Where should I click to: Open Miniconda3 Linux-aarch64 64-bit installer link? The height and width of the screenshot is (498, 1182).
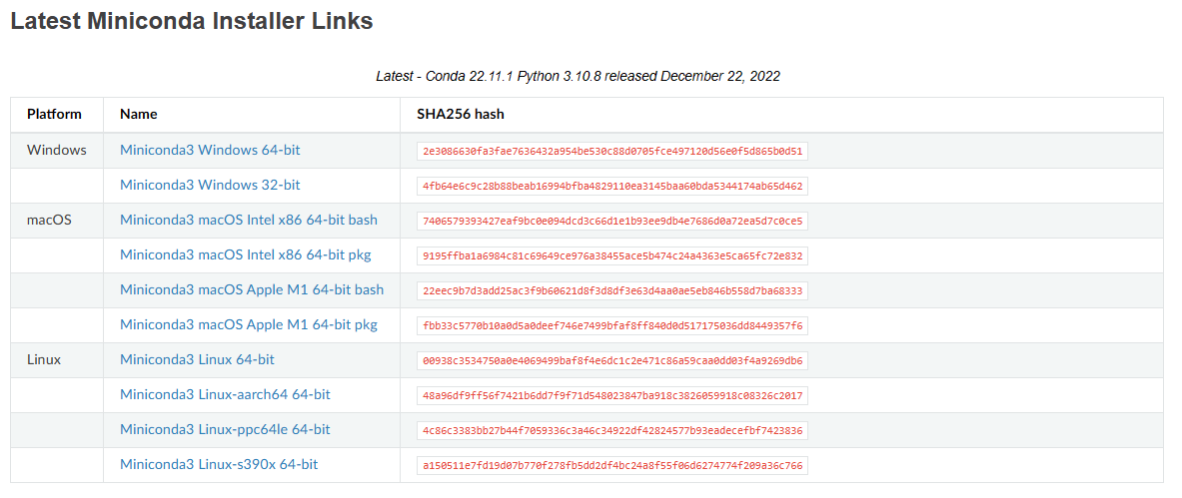click(x=225, y=394)
